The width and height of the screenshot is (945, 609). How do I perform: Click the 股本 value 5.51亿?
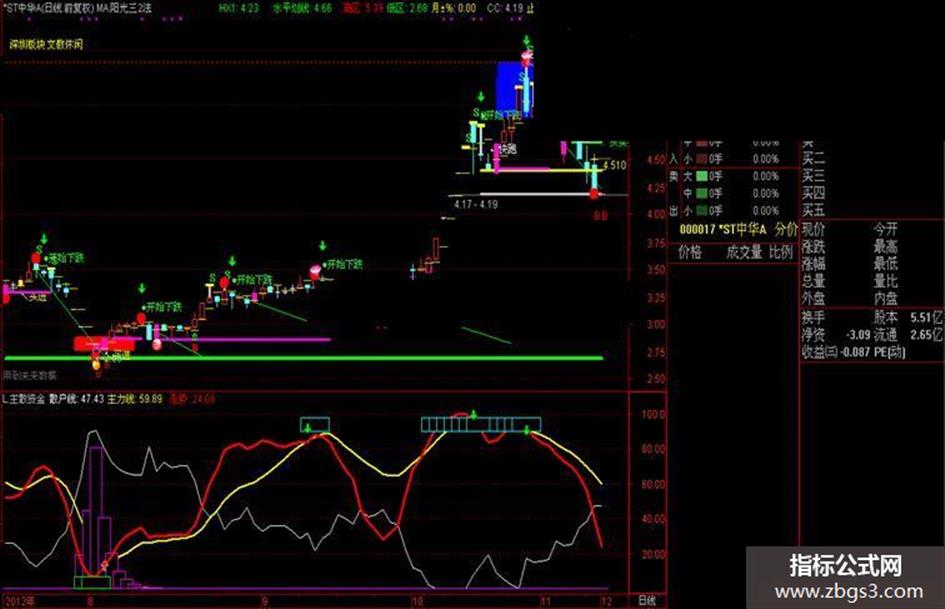[x=926, y=317]
